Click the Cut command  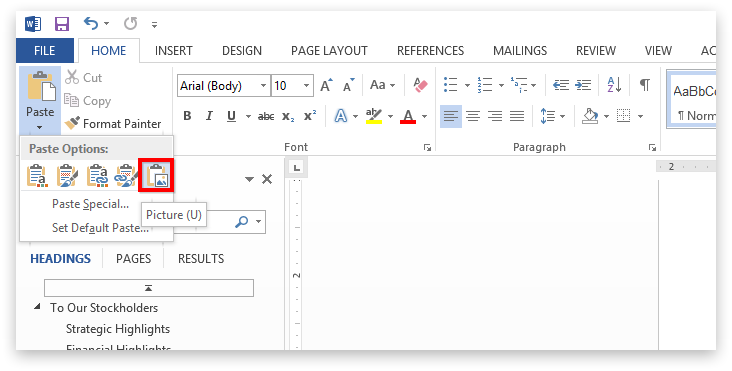click(84, 77)
